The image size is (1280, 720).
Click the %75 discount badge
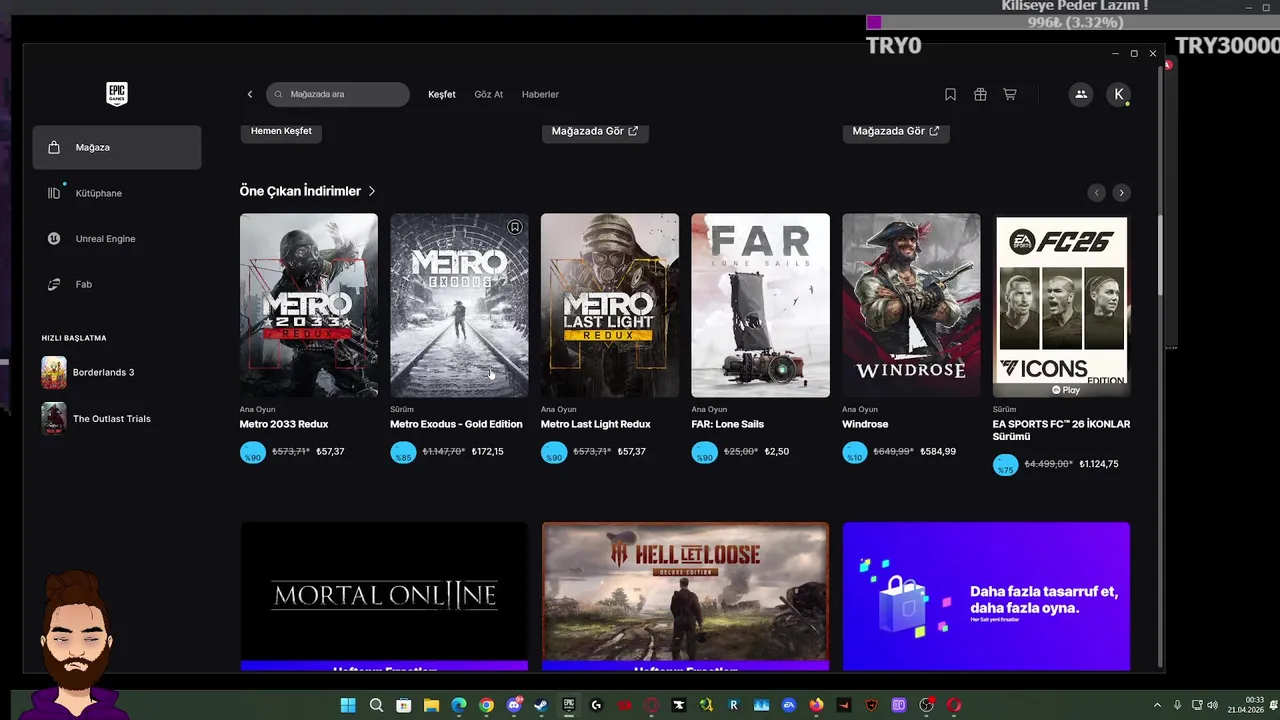[1005, 464]
